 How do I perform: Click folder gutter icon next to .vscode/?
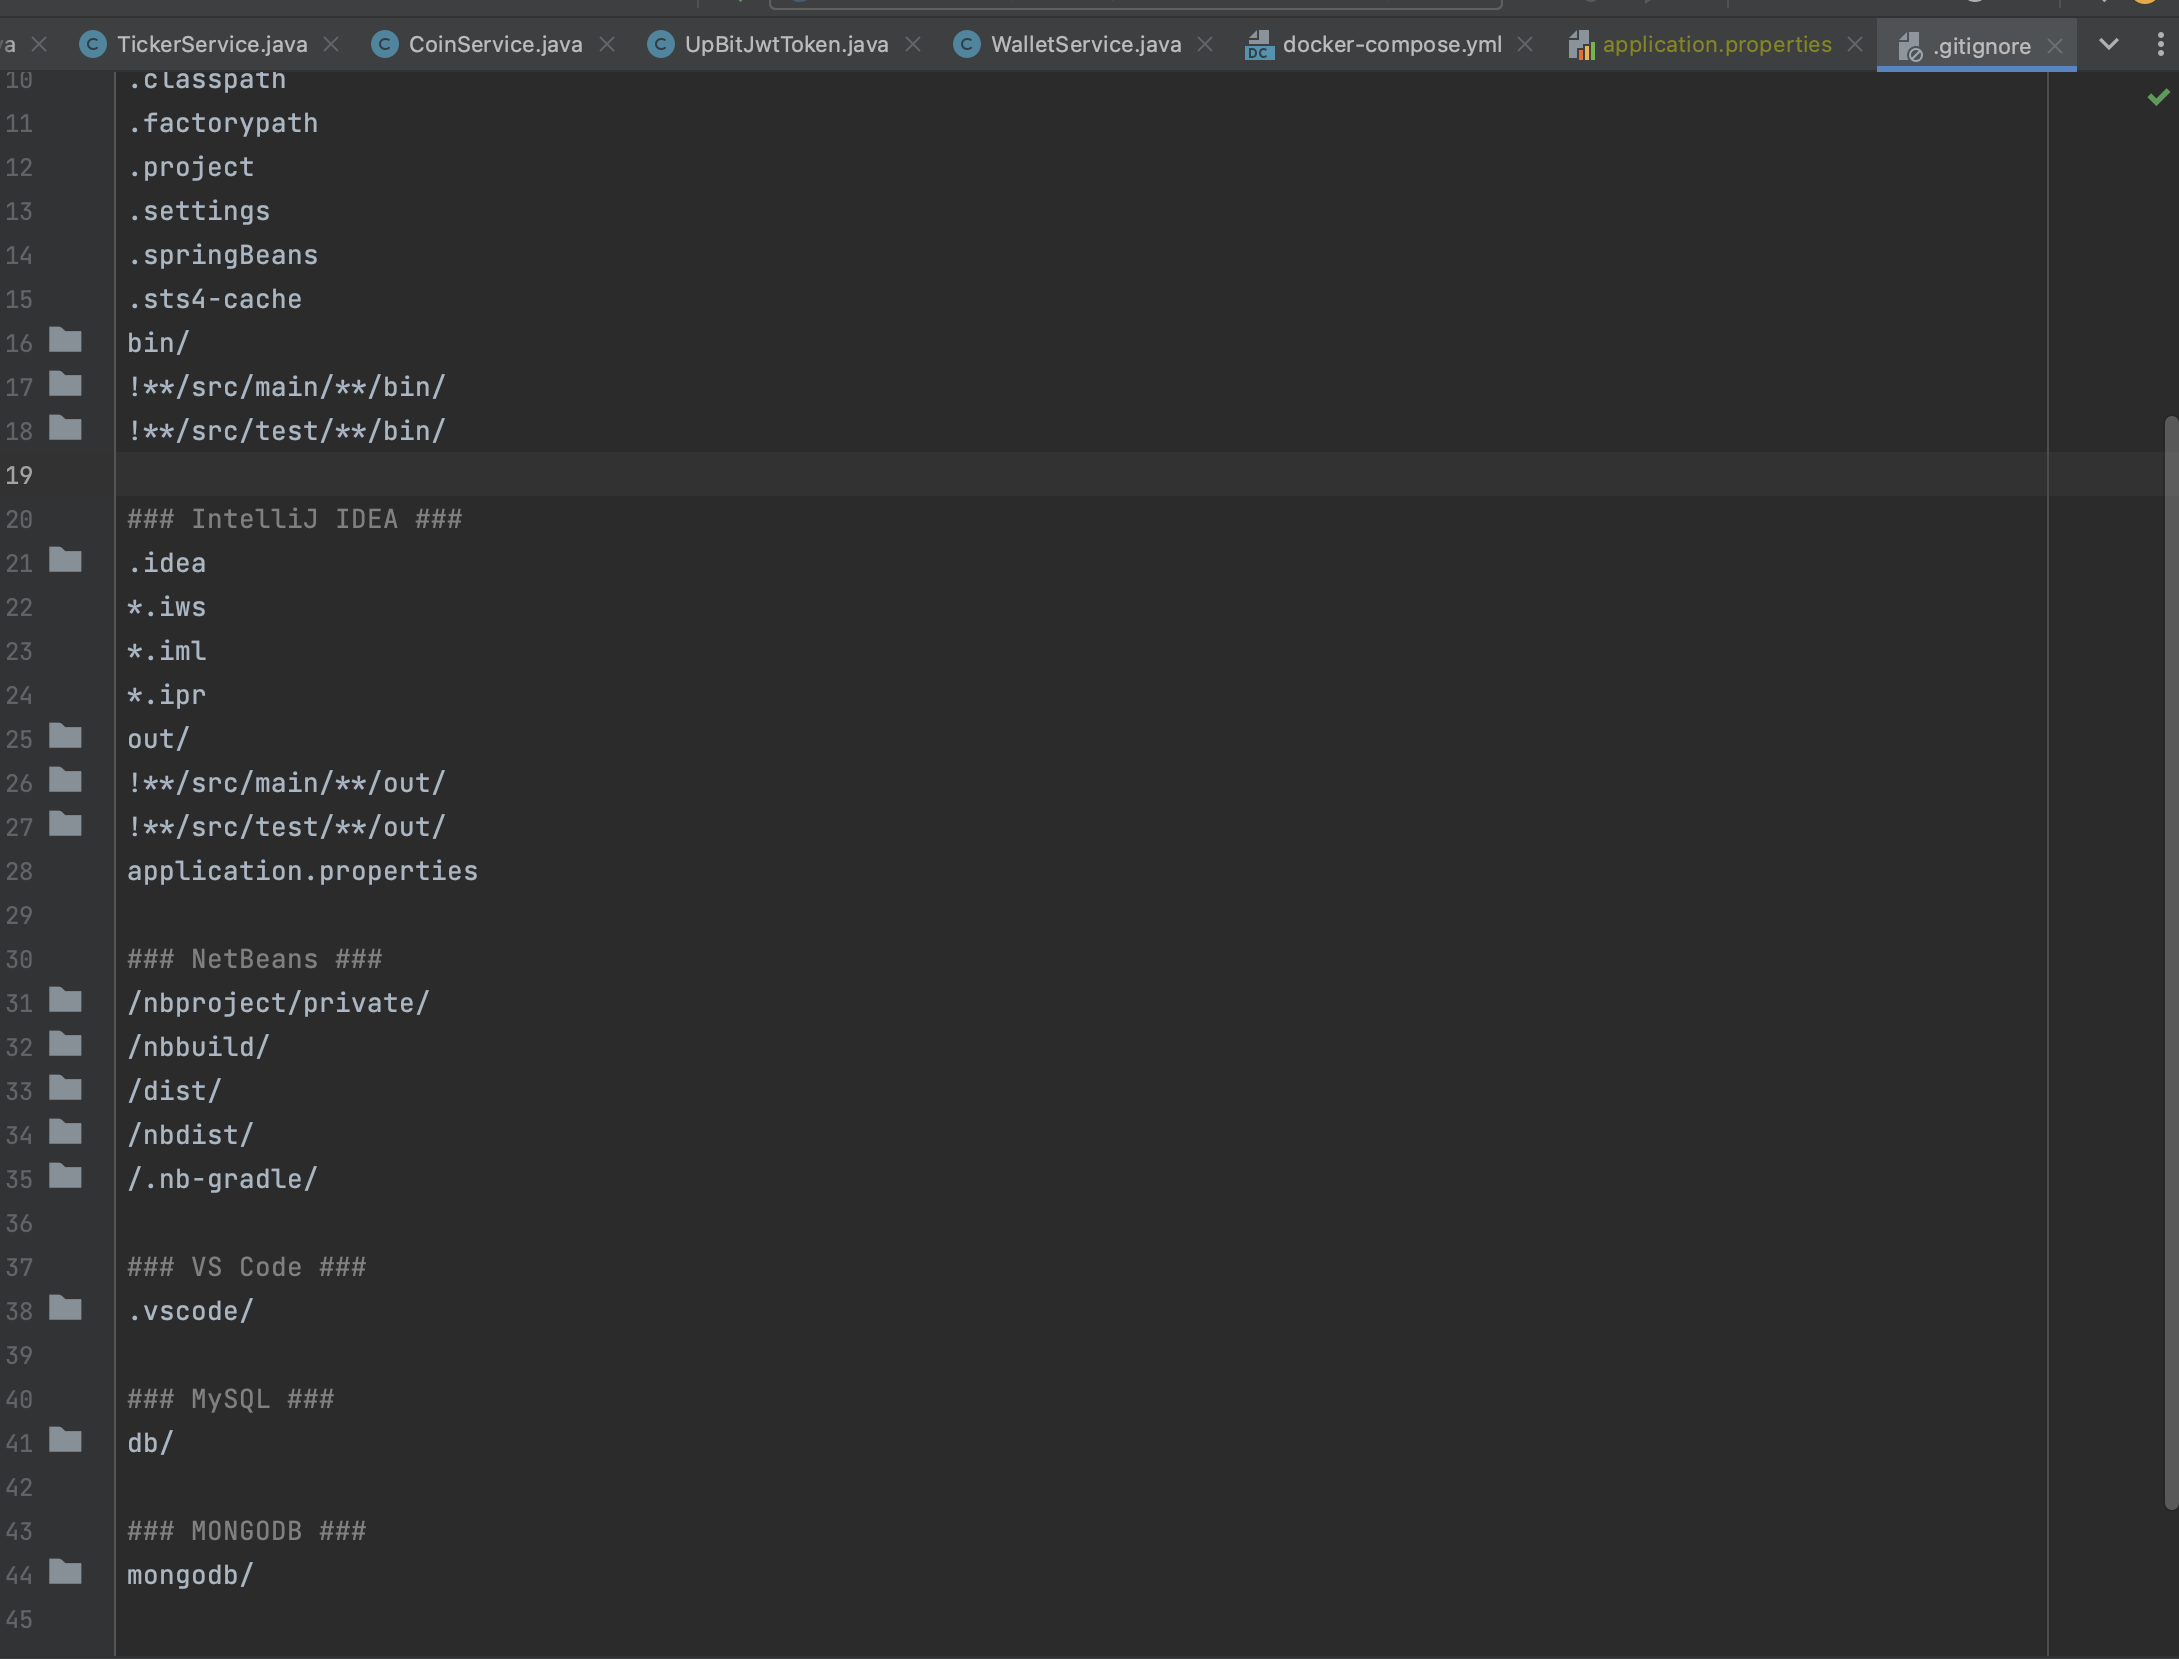(x=66, y=1309)
